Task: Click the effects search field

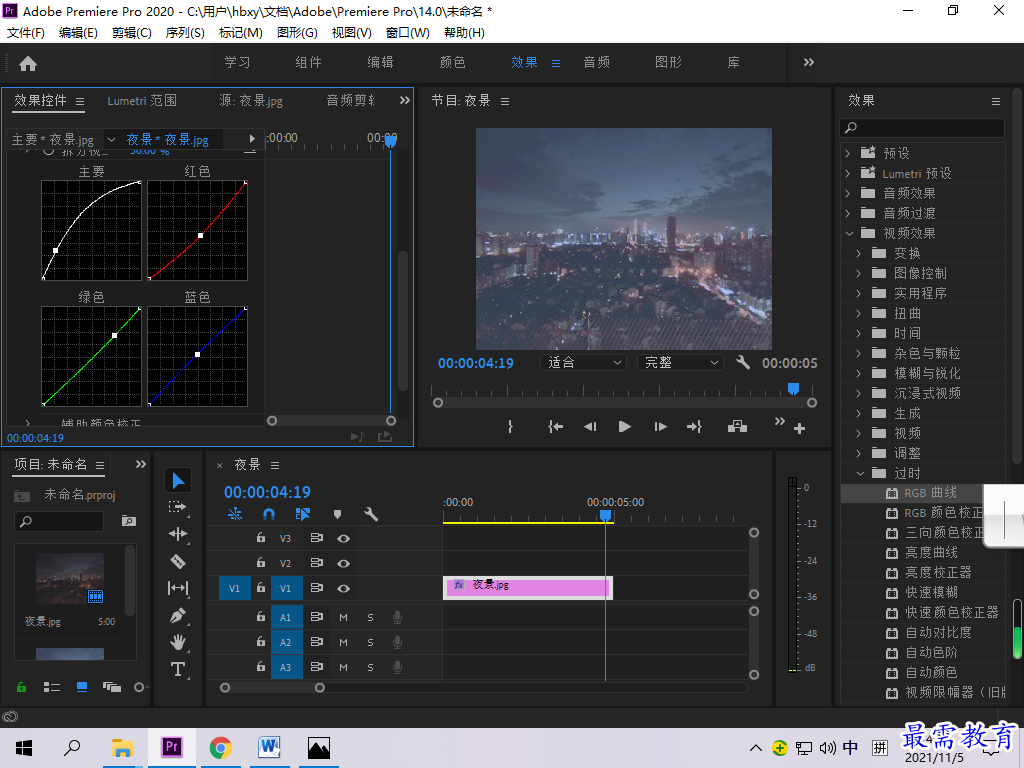Action: click(922, 127)
